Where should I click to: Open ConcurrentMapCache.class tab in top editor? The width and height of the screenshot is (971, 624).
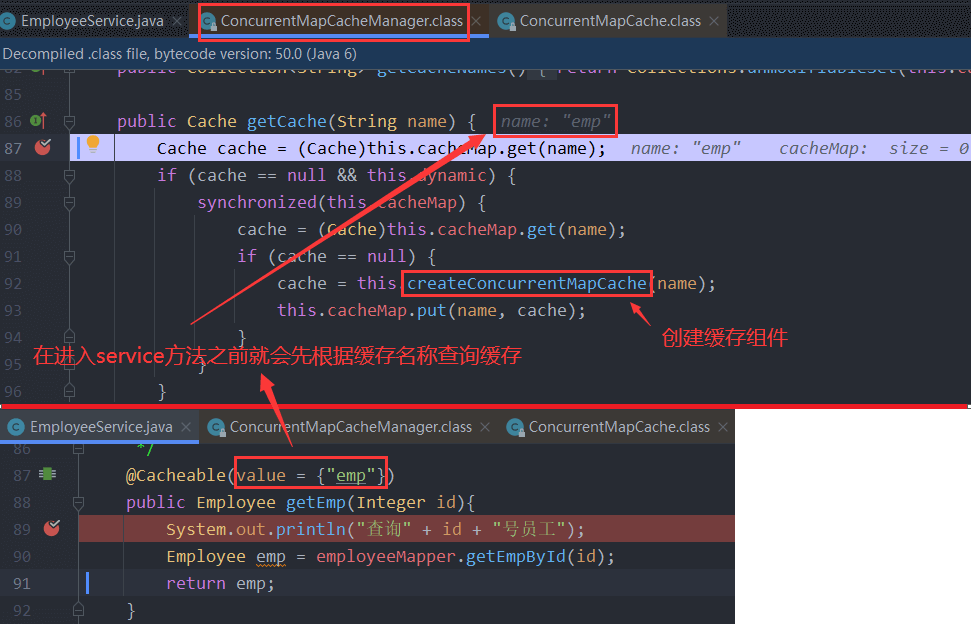(610, 21)
